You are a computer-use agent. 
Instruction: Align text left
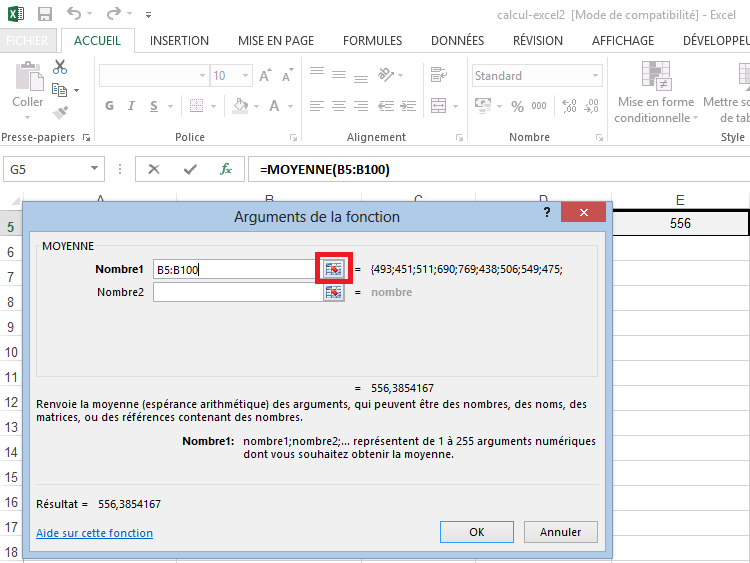click(317, 106)
